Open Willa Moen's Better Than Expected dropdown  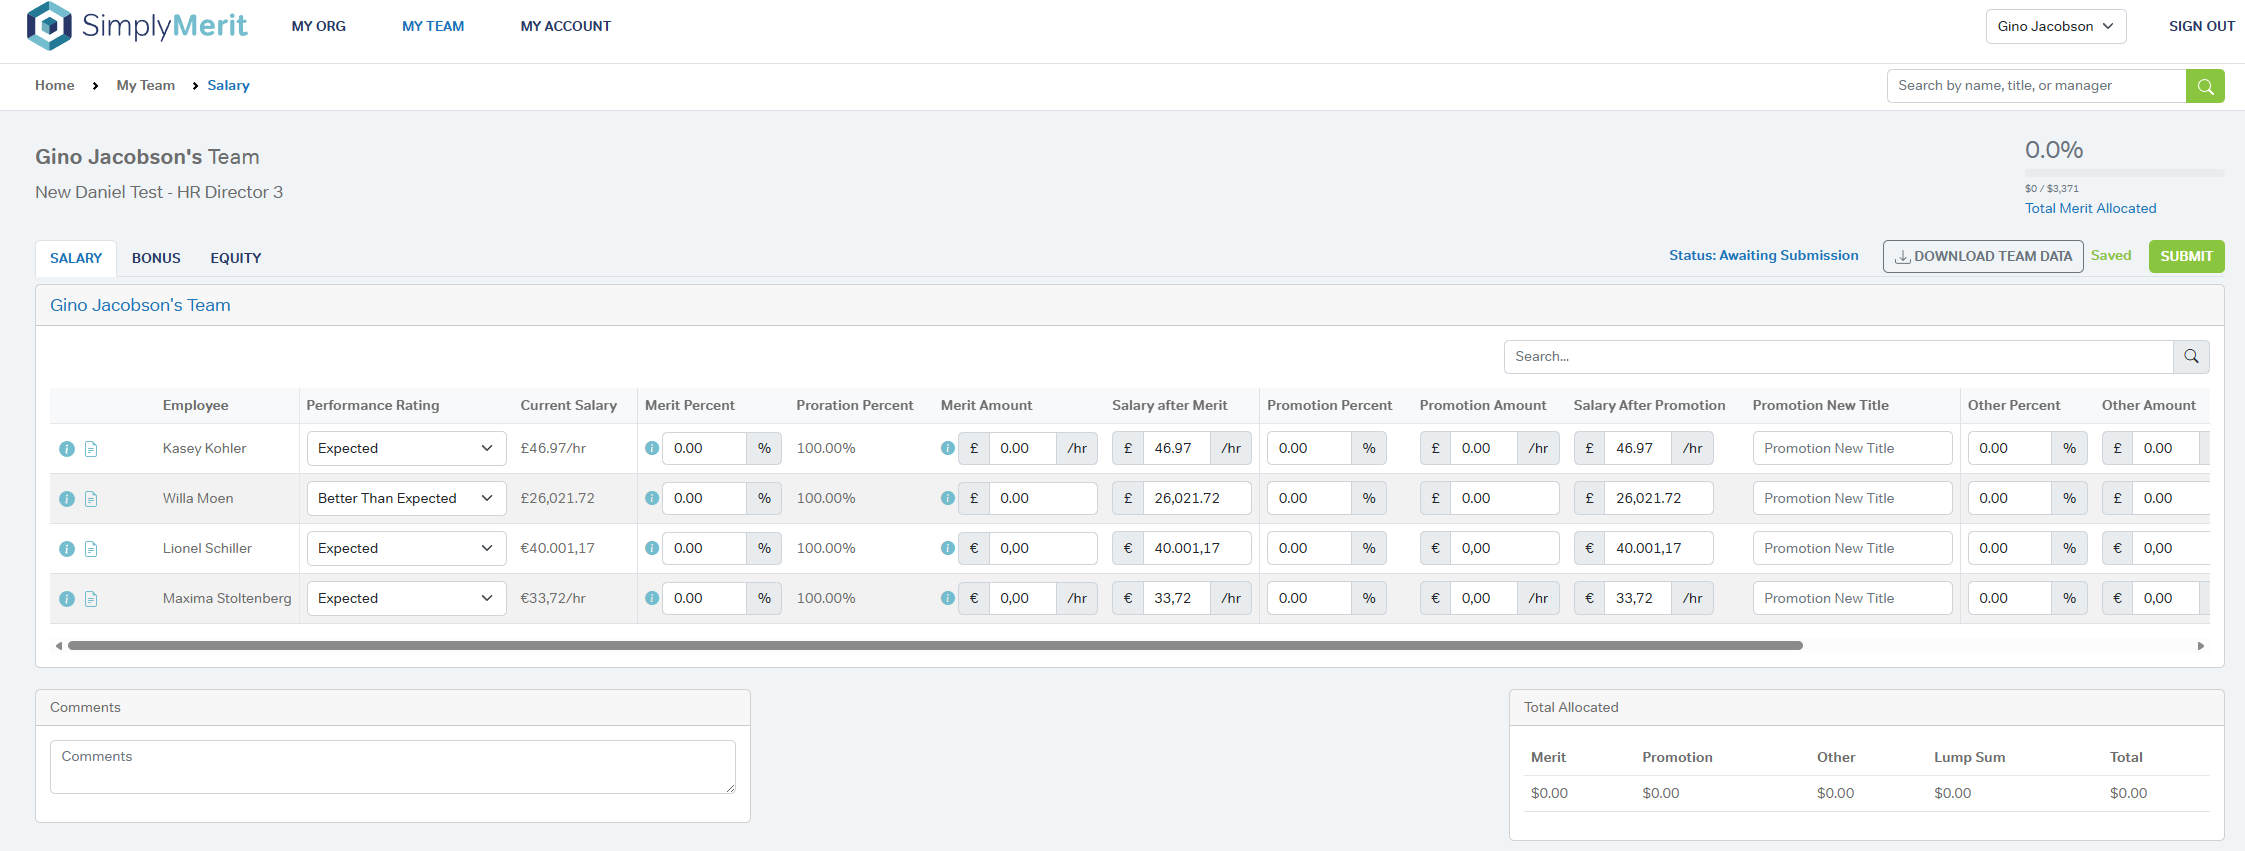click(x=406, y=498)
